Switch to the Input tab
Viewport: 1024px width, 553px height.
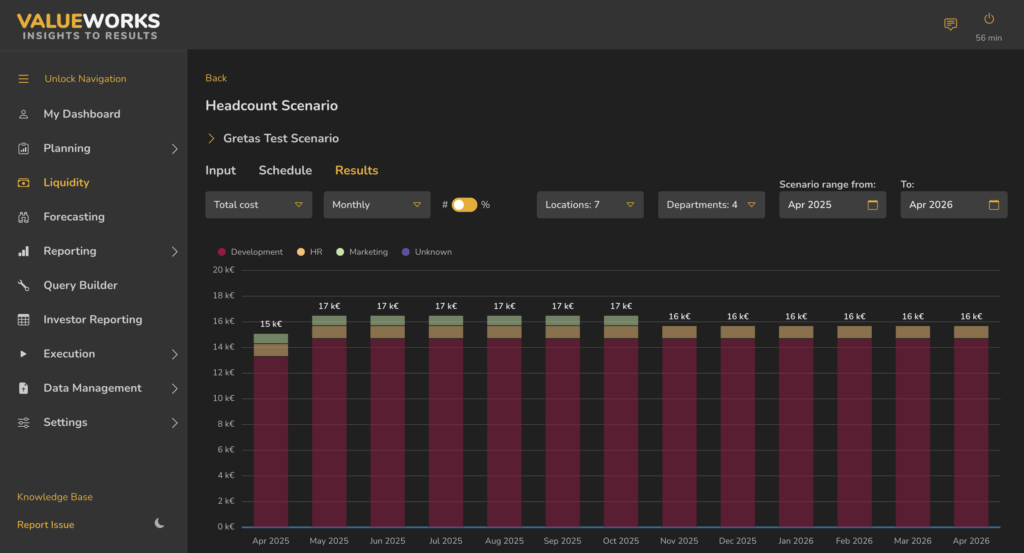click(220, 171)
